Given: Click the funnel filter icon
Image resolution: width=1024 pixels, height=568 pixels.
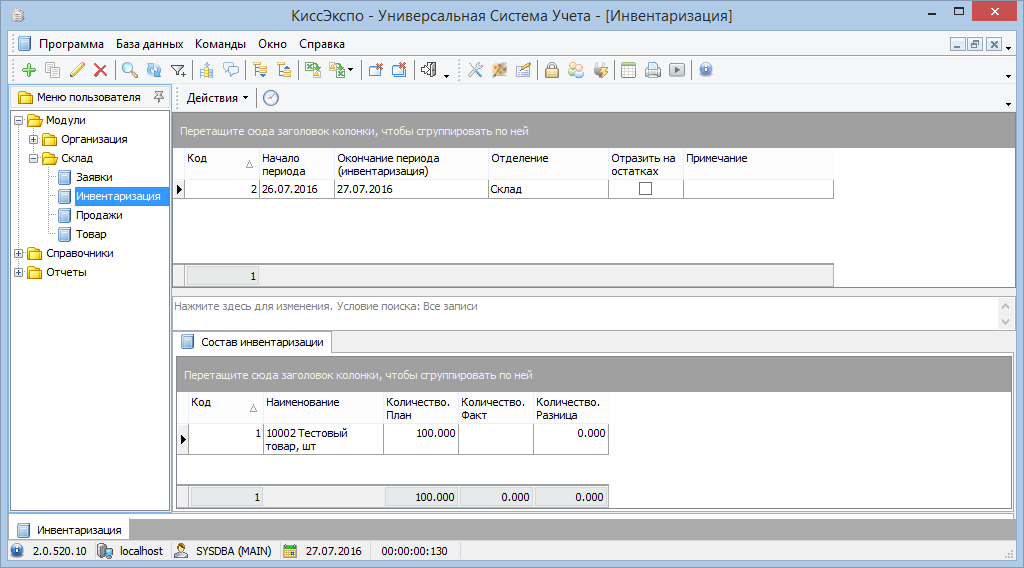Looking at the screenshot, I should tap(178, 70).
